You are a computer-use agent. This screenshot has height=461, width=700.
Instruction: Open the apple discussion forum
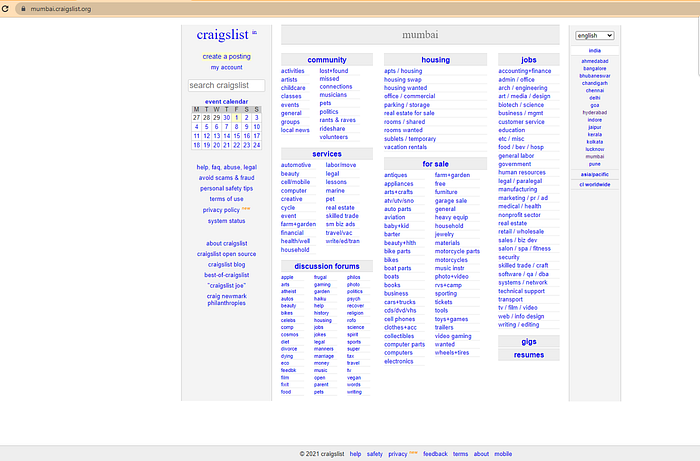click(x=287, y=277)
